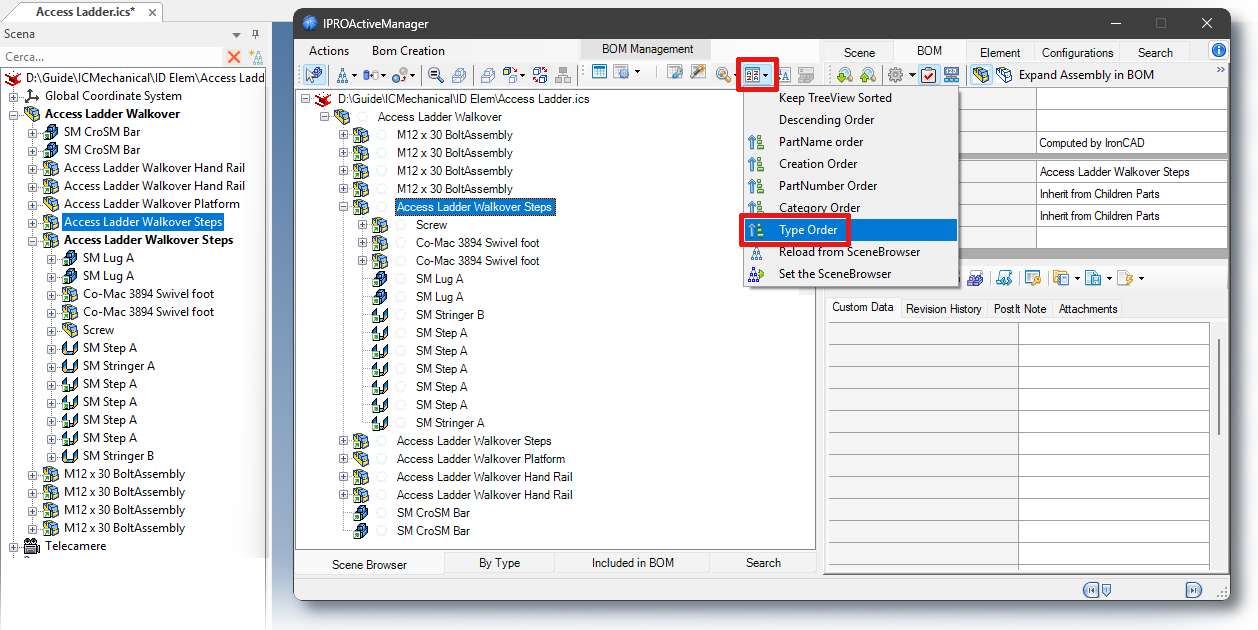Expand Global Coordinate System tree node

point(14,97)
